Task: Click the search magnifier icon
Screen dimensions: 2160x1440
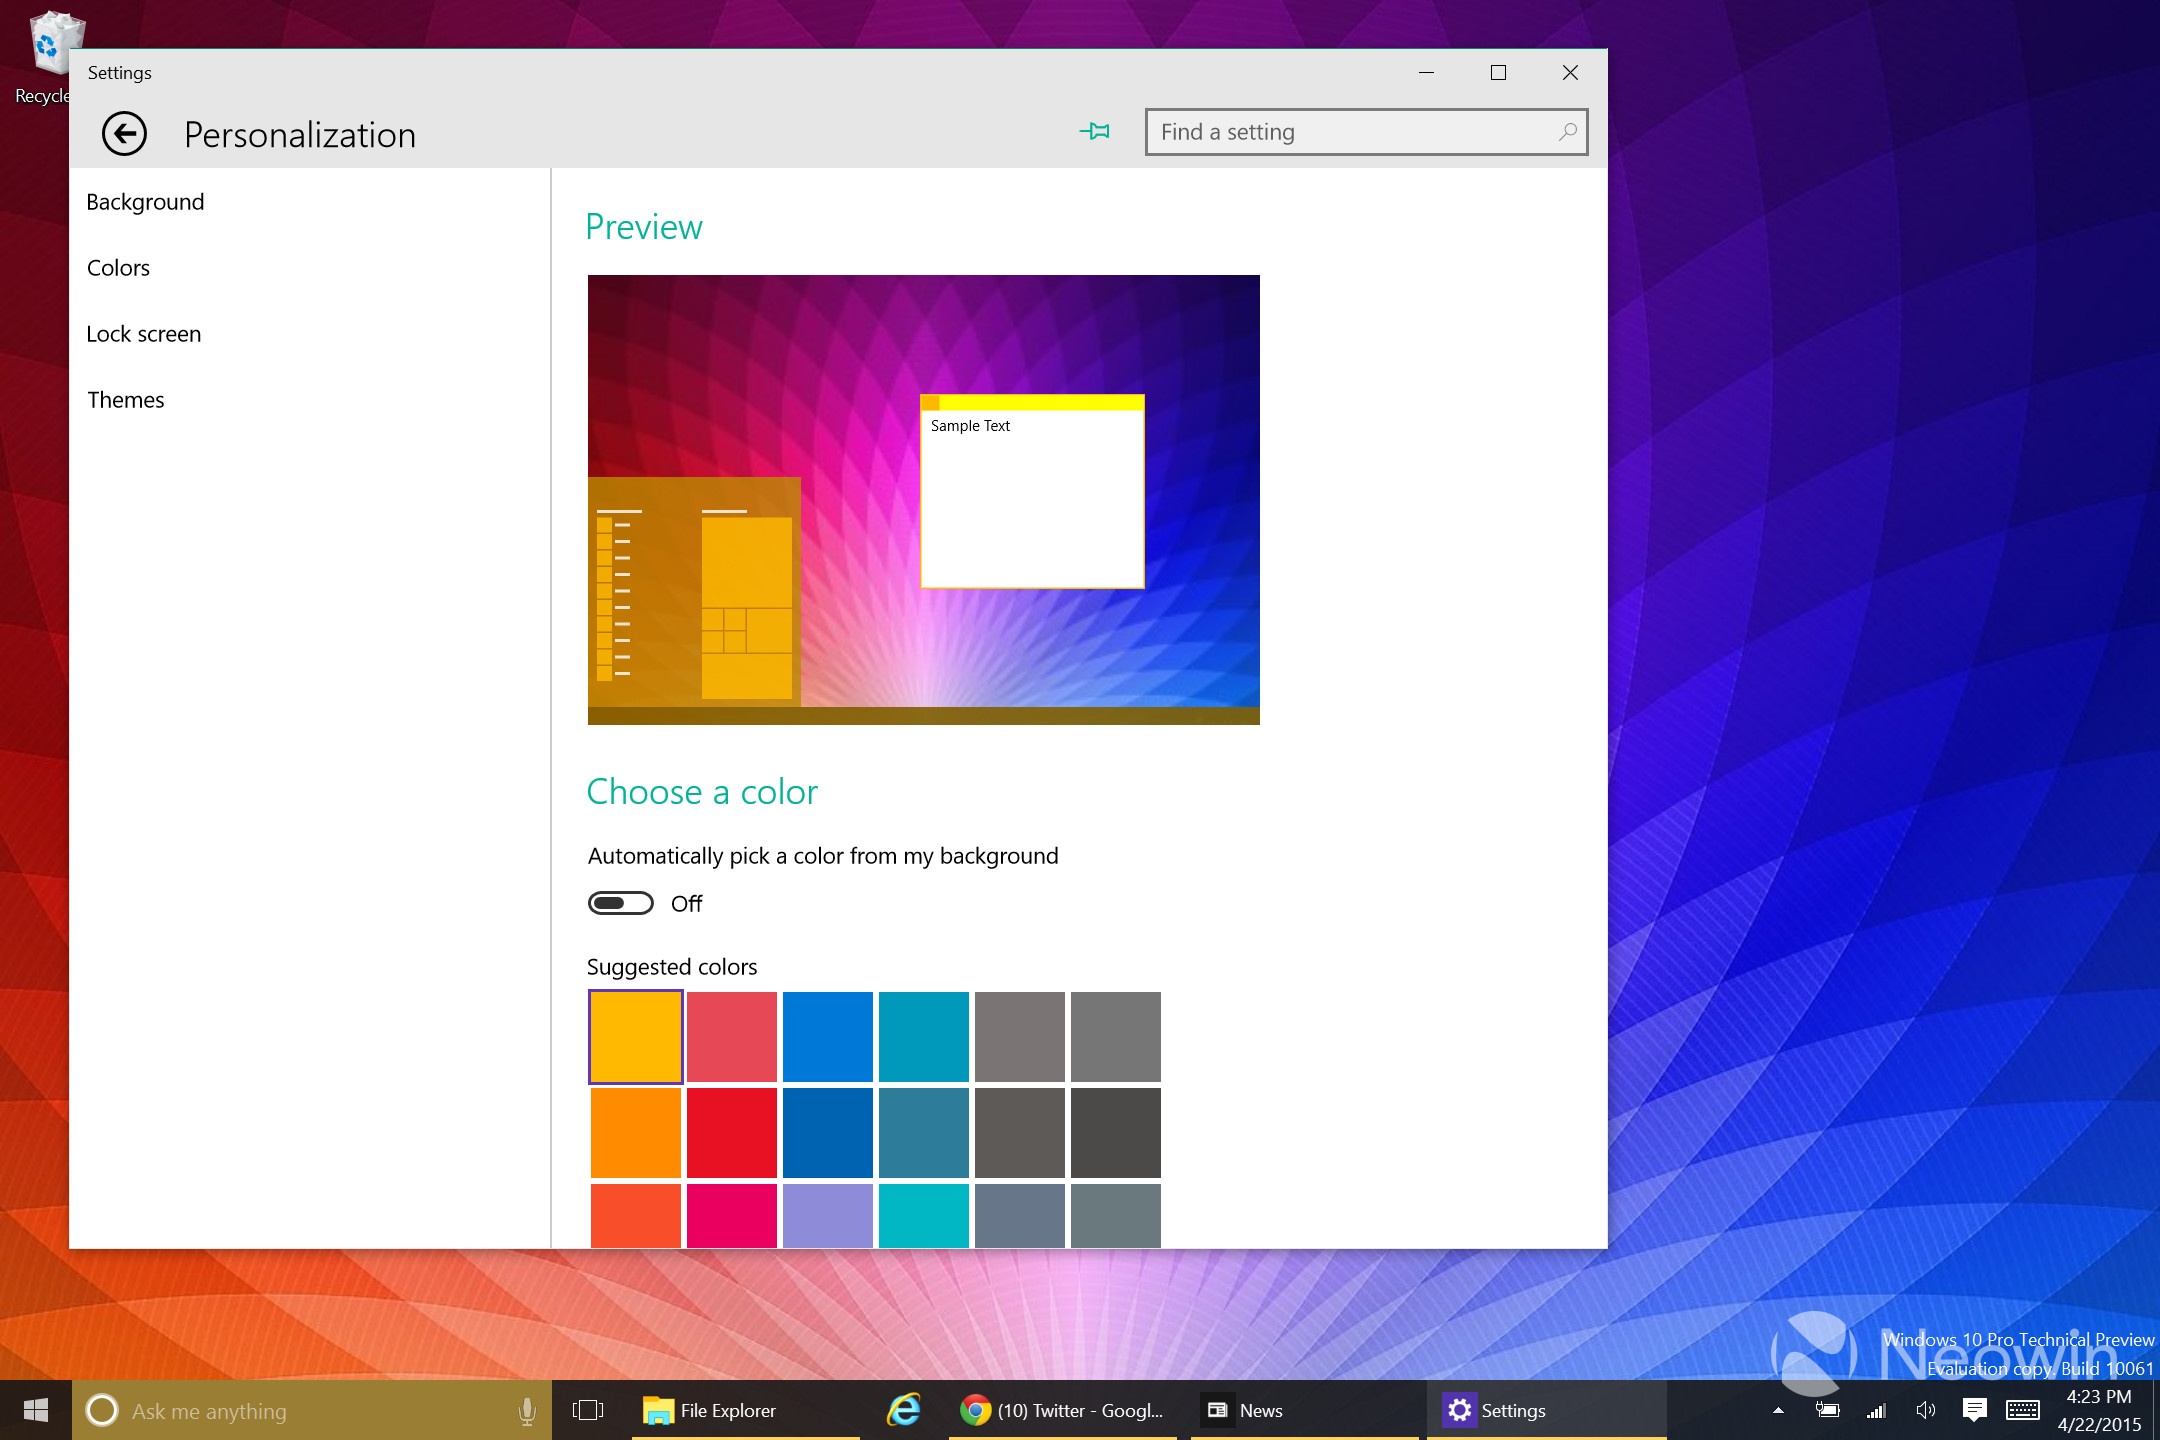Action: [x=1567, y=132]
